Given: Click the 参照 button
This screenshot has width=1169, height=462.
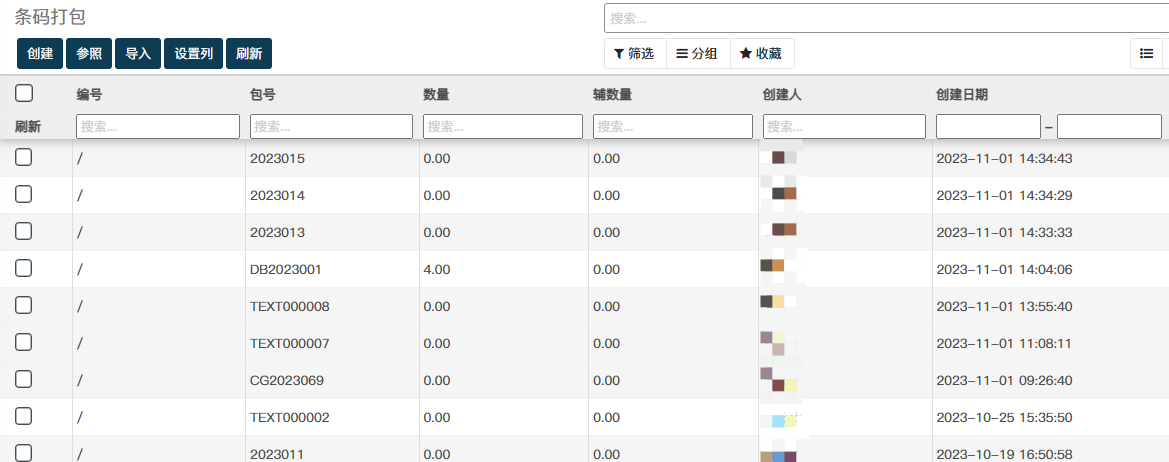Looking at the screenshot, I should click(89, 54).
